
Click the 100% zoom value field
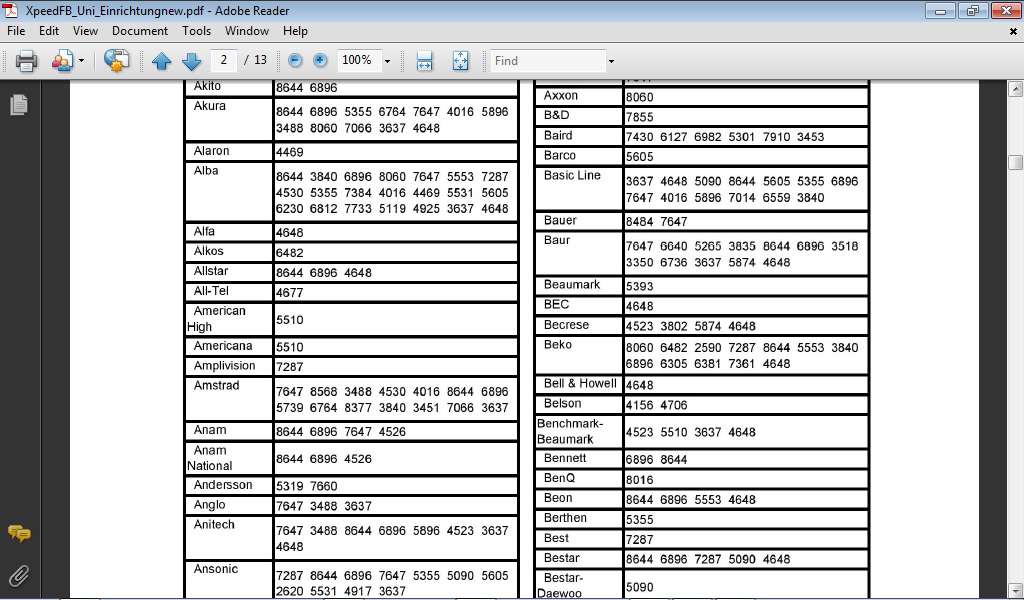(357, 60)
